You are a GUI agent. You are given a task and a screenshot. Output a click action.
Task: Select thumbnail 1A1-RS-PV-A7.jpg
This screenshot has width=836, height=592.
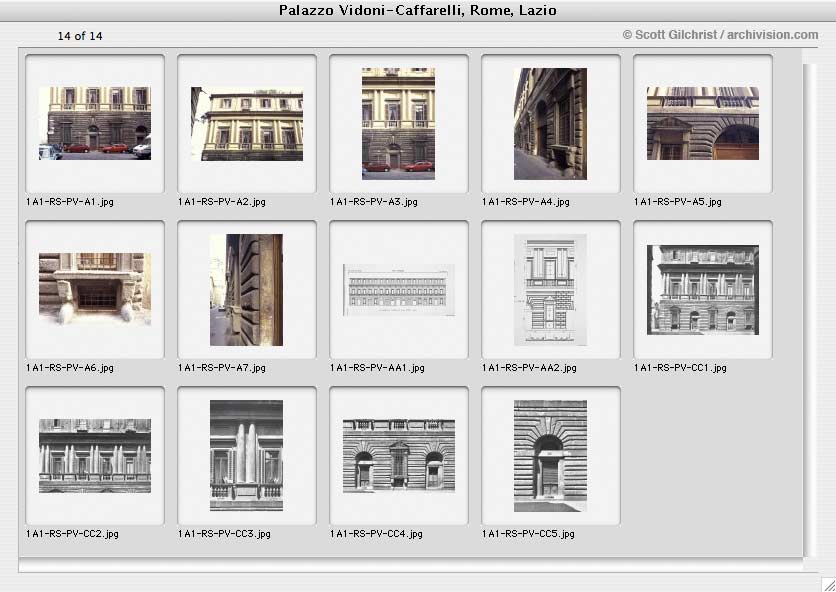pyautogui.click(x=246, y=290)
